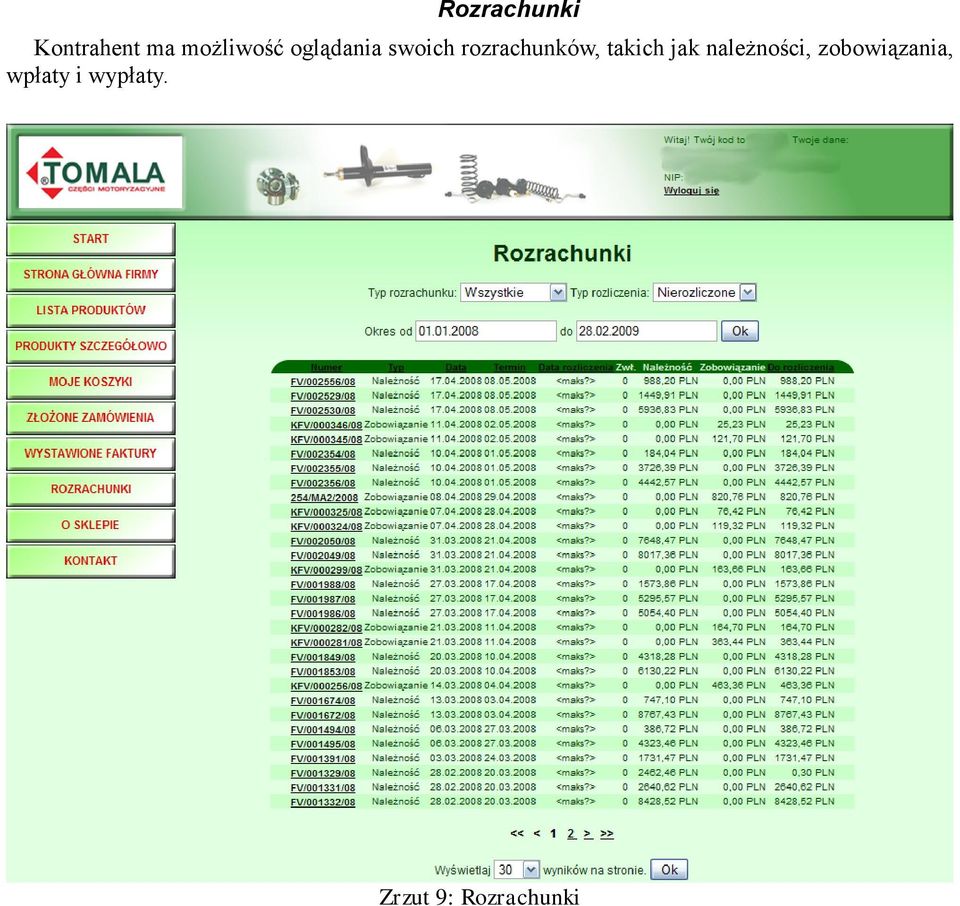The image size is (960, 906).
Task: Open invoice FV/002049/08
Action: pyautogui.click(x=323, y=556)
